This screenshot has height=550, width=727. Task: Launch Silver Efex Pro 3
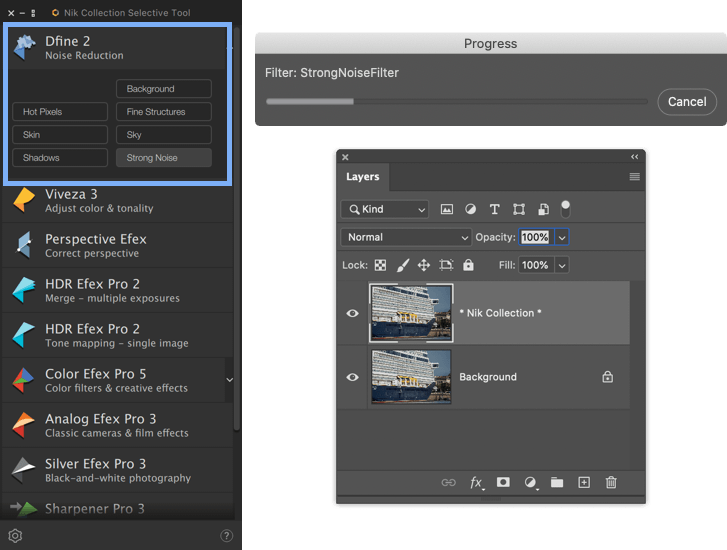coord(117,470)
